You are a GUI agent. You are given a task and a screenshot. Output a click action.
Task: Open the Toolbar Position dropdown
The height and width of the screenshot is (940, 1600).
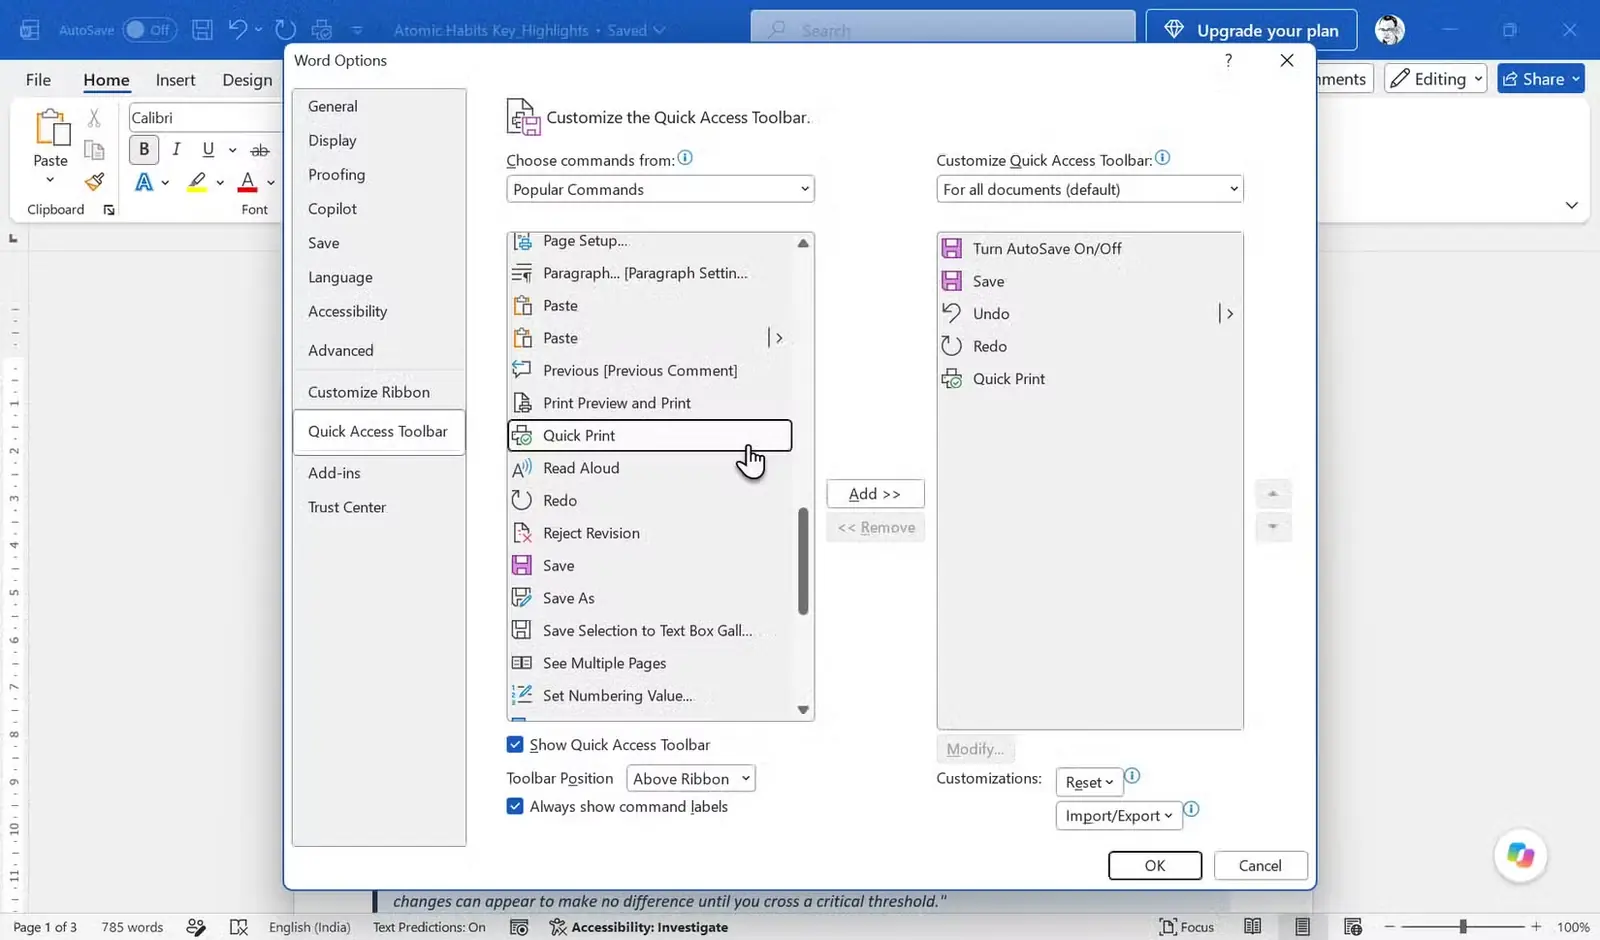tap(691, 778)
